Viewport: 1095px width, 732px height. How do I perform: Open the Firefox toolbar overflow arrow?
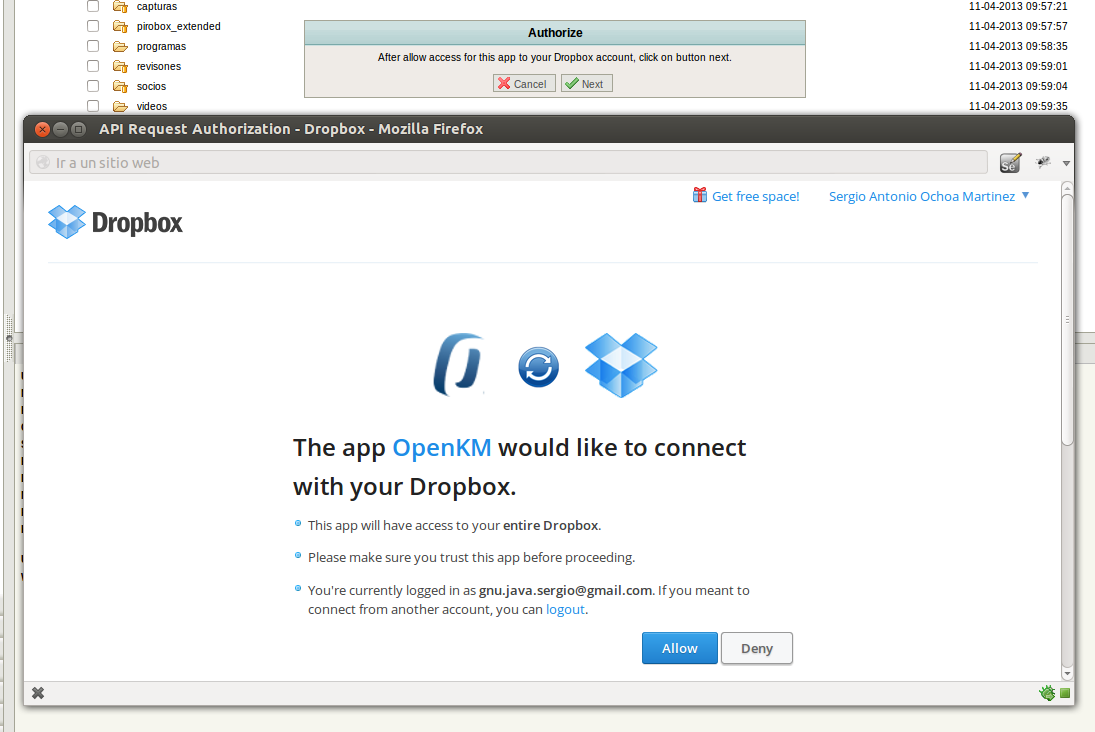pos(1066,163)
